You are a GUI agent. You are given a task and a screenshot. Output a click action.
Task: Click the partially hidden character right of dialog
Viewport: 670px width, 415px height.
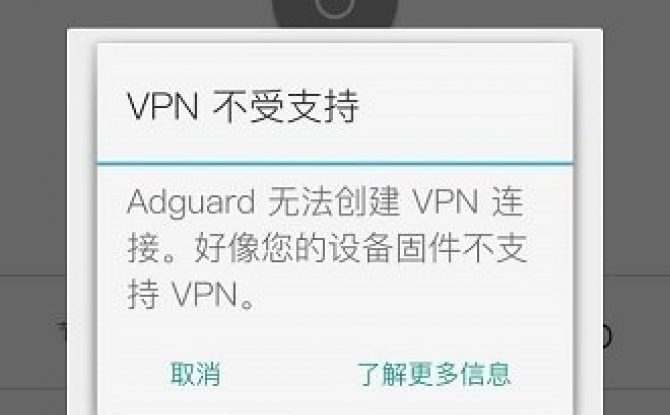click(608, 336)
